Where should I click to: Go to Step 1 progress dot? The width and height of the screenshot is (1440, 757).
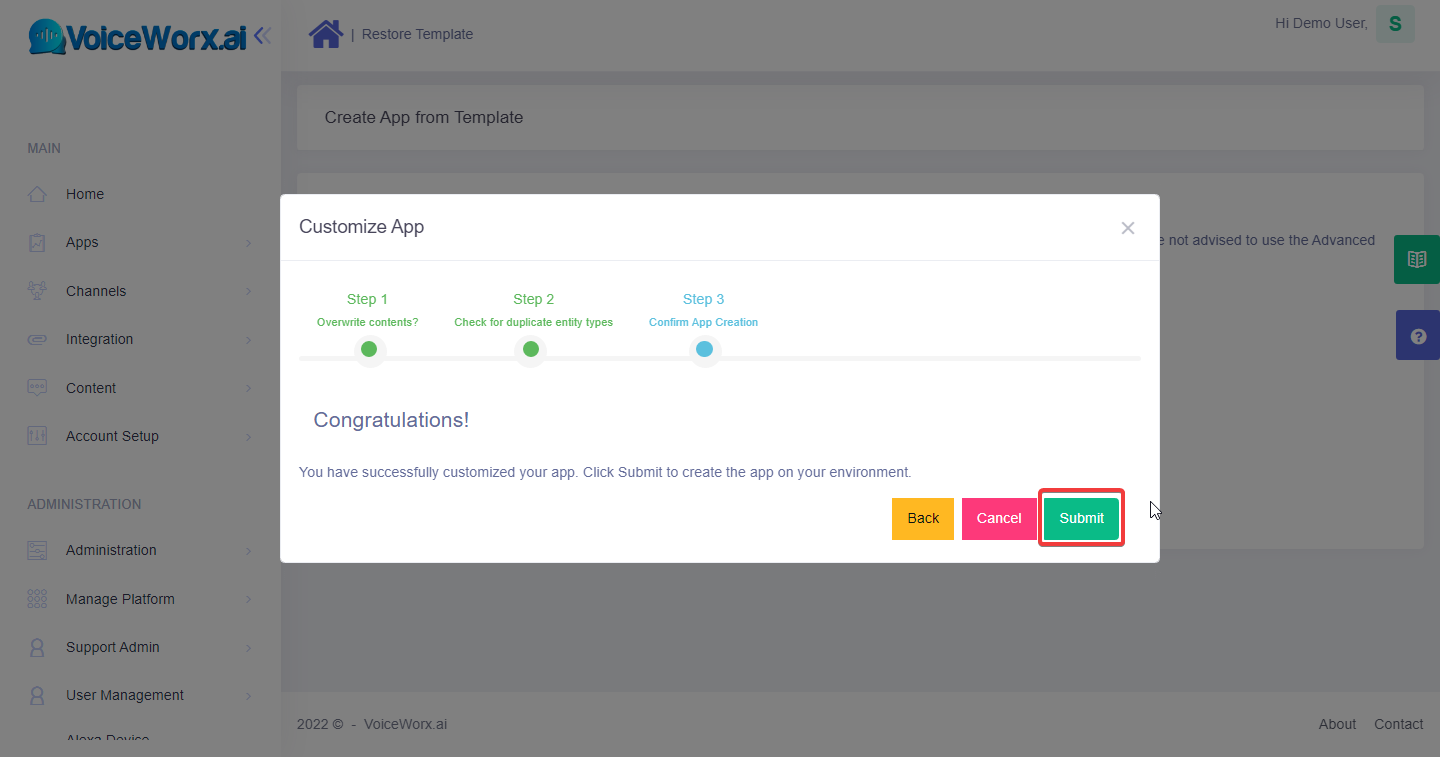pos(369,349)
